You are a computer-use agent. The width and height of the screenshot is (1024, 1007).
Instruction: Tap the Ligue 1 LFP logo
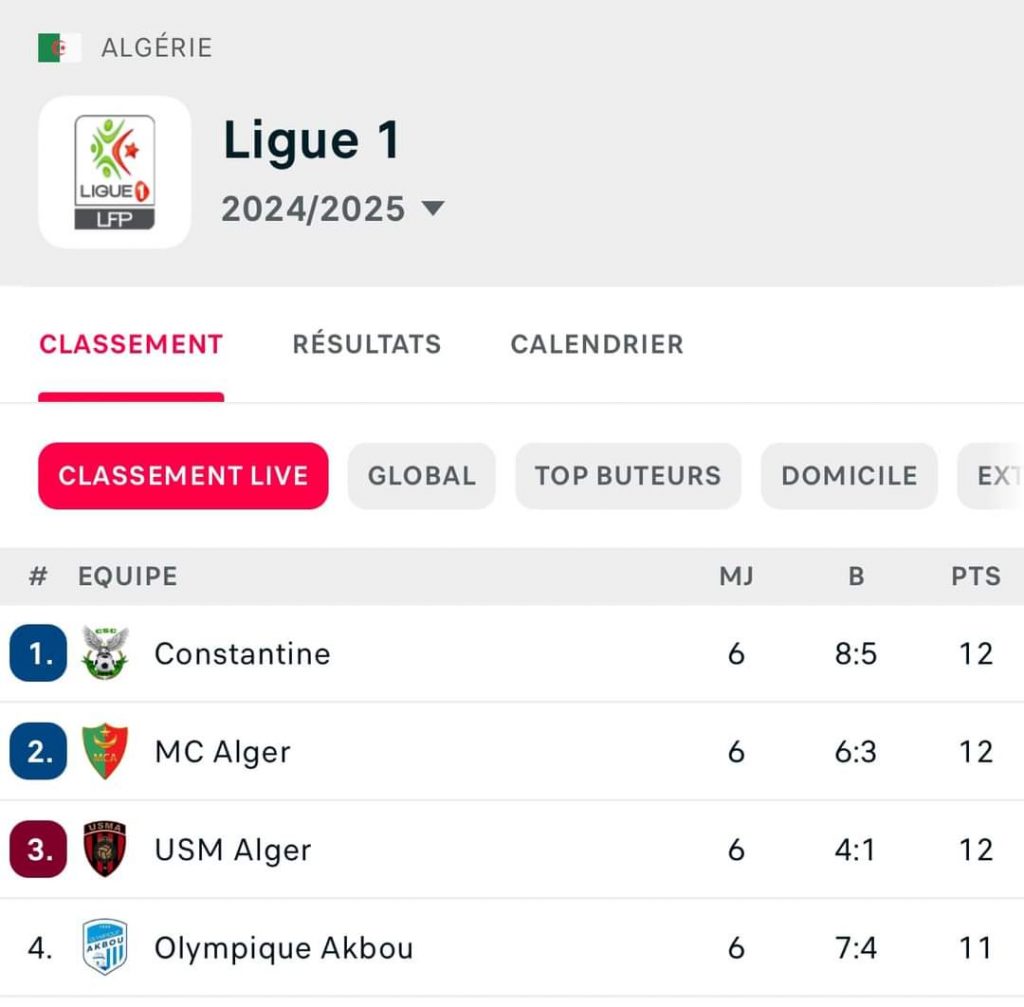115,172
